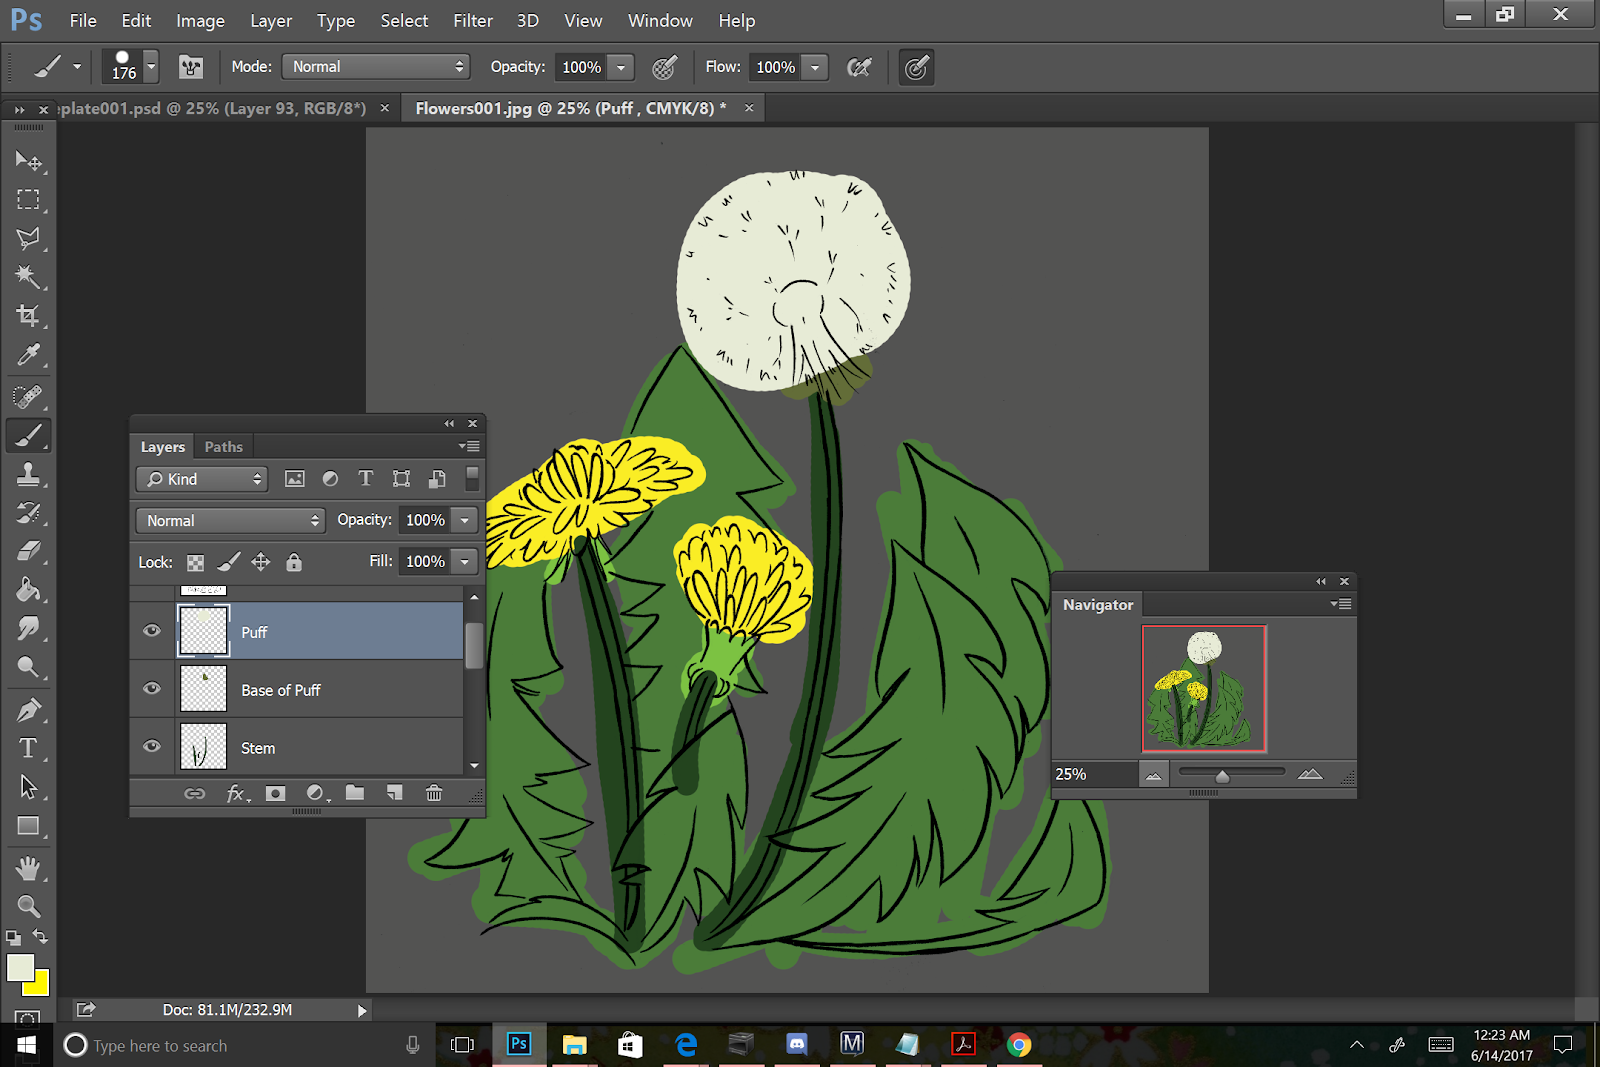Switch to the Paths tab

click(223, 447)
